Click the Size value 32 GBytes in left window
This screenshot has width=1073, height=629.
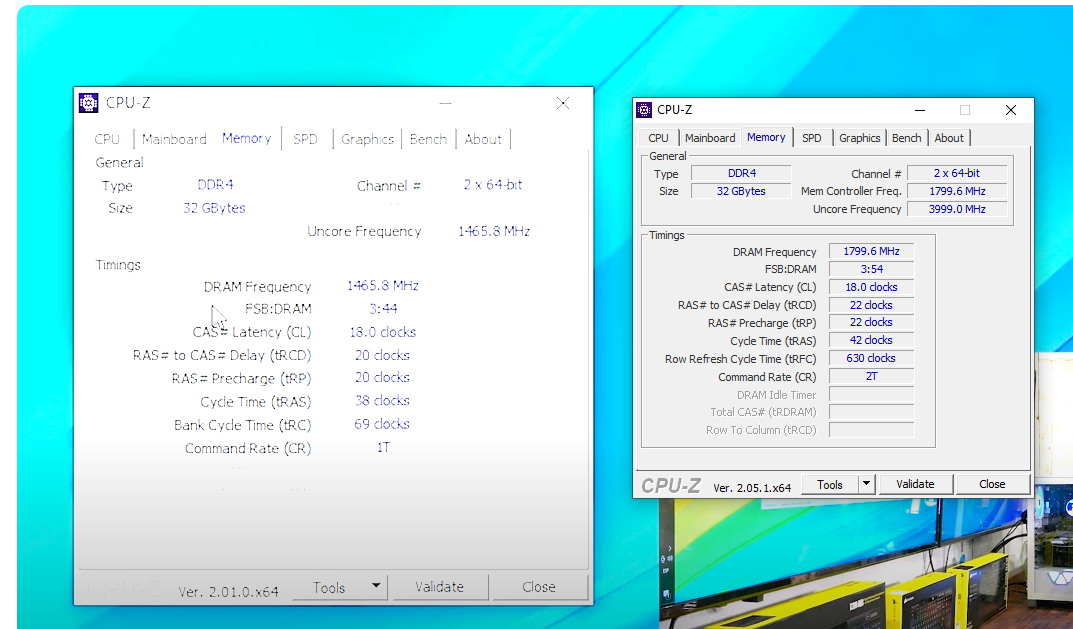pos(214,208)
